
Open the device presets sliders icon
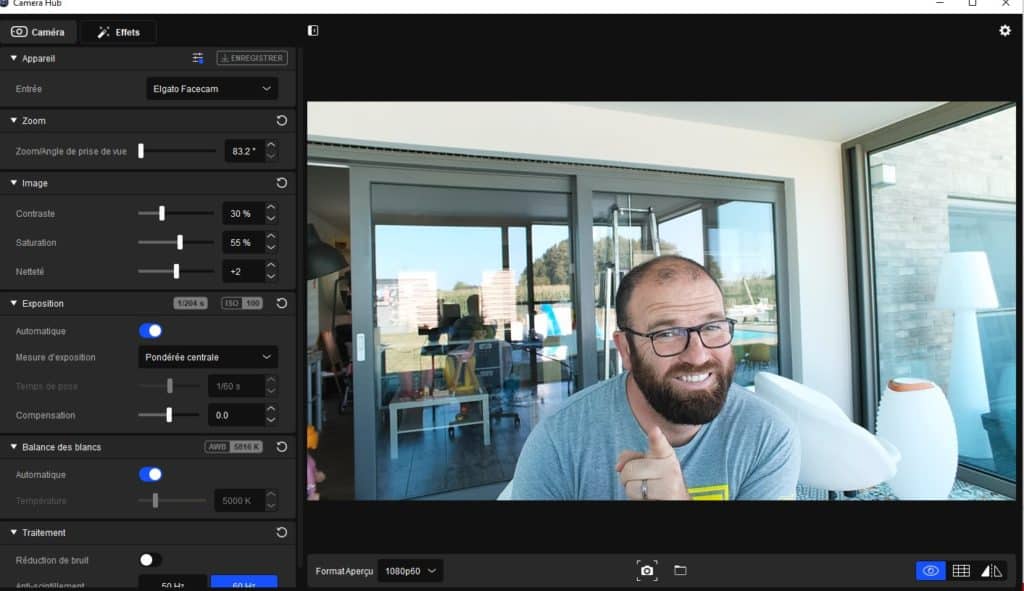click(198, 58)
